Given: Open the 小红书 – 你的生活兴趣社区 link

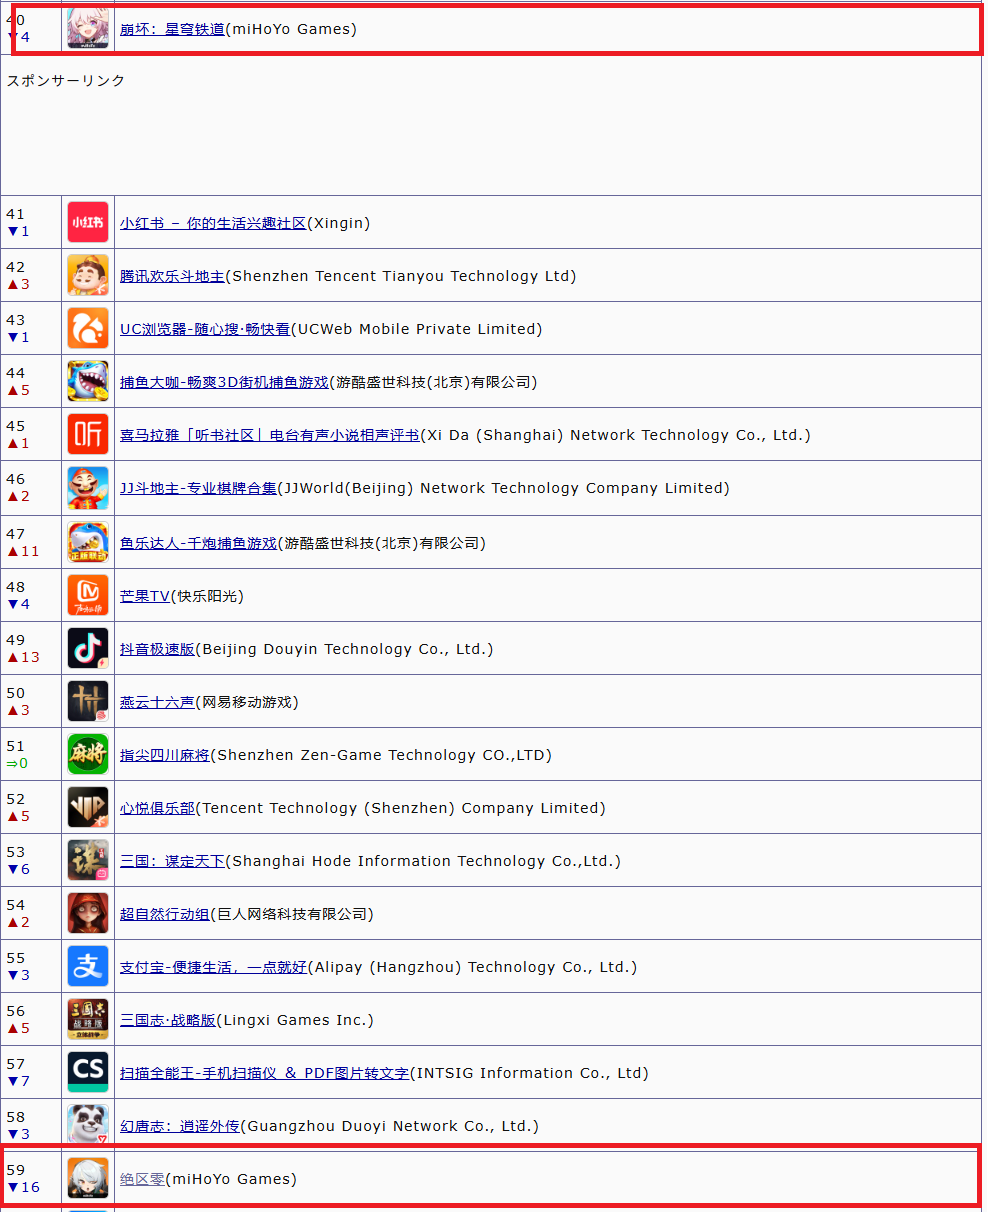Looking at the screenshot, I should tap(213, 223).
